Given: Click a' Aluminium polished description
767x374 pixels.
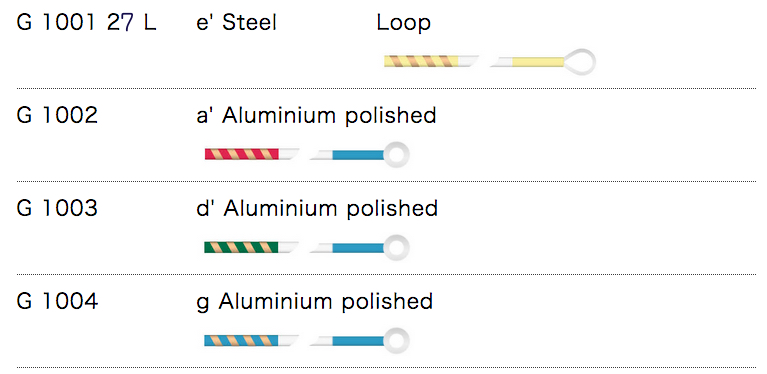Looking at the screenshot, I should 316,116.
